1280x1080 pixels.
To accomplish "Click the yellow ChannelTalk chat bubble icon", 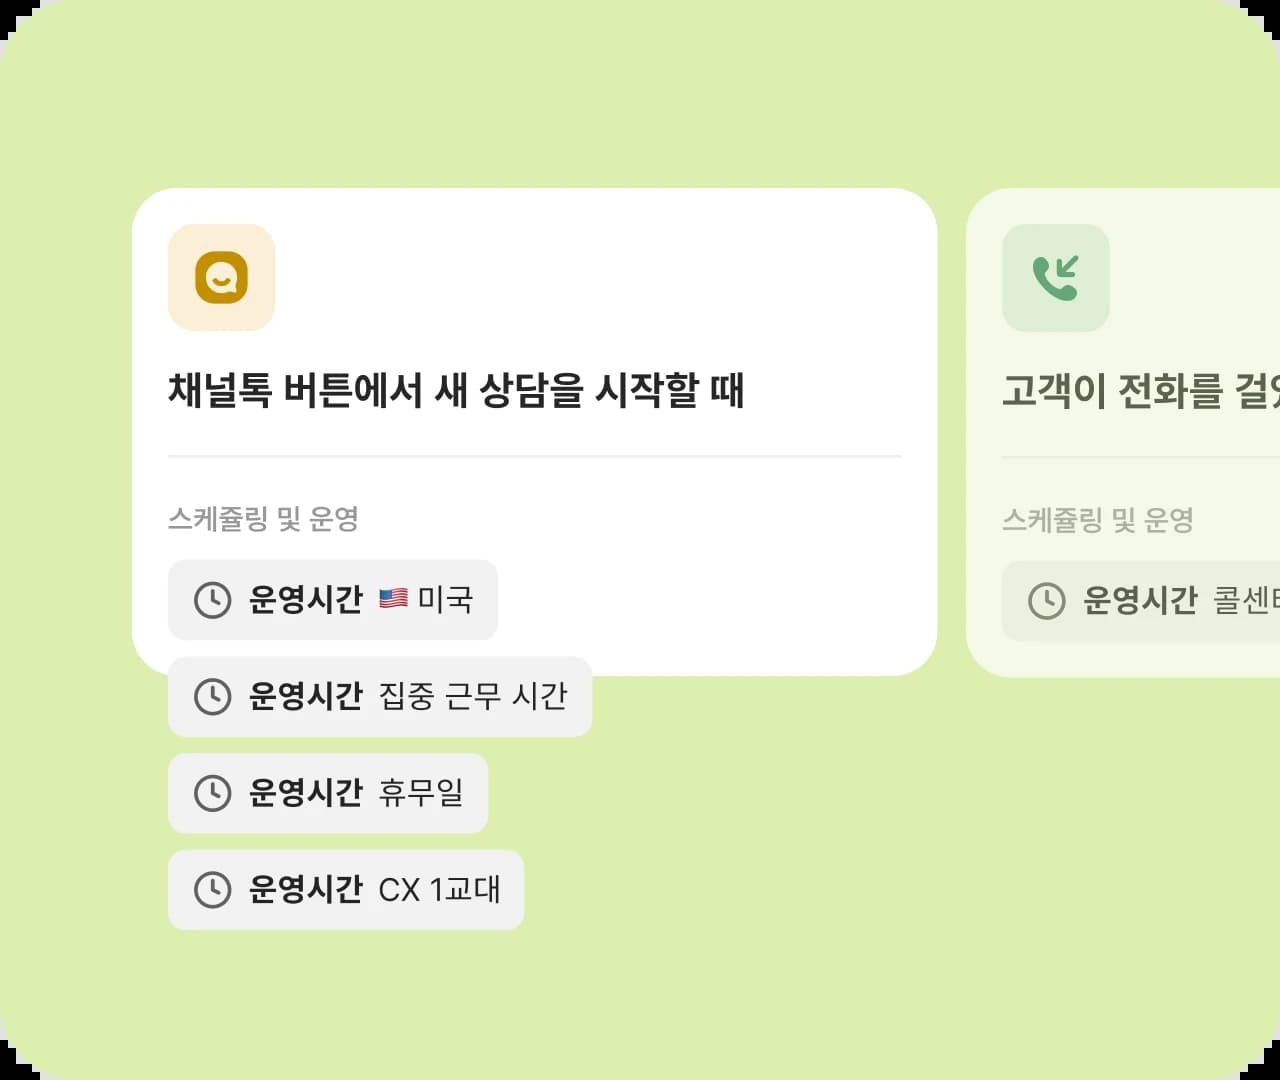I will pyautogui.click(x=221, y=278).
